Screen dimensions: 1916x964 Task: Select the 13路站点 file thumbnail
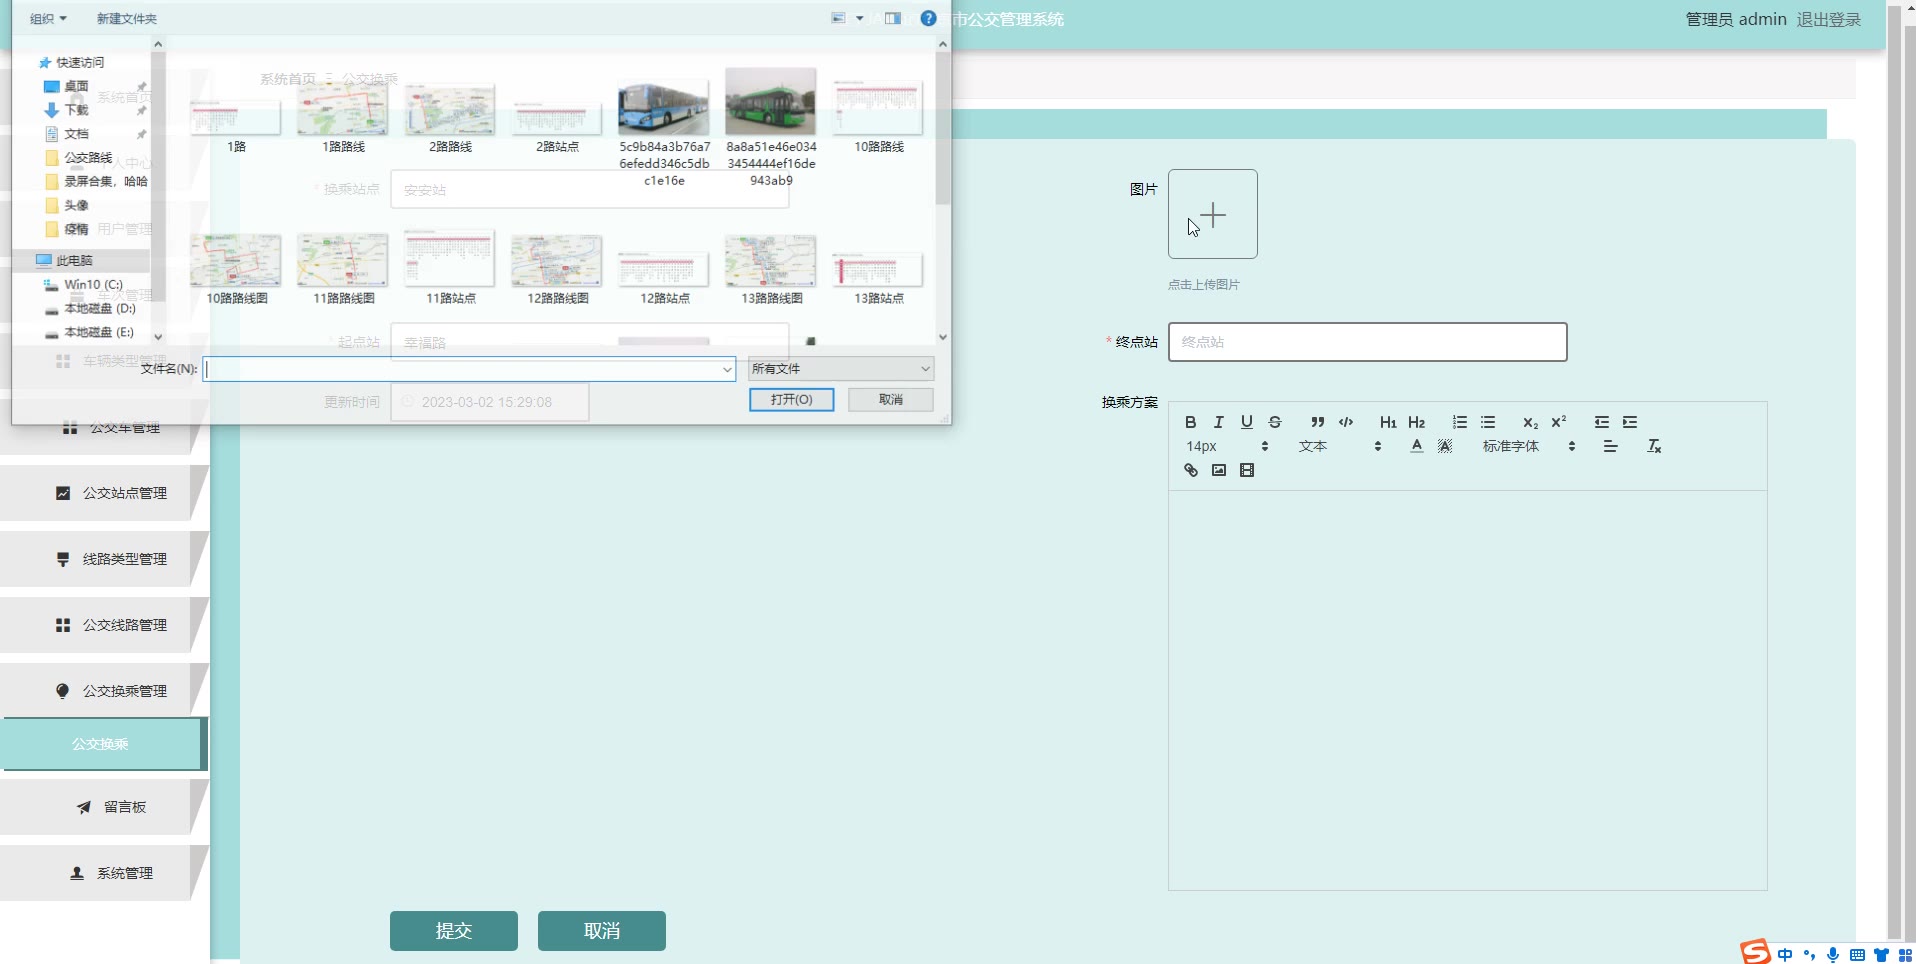click(878, 279)
